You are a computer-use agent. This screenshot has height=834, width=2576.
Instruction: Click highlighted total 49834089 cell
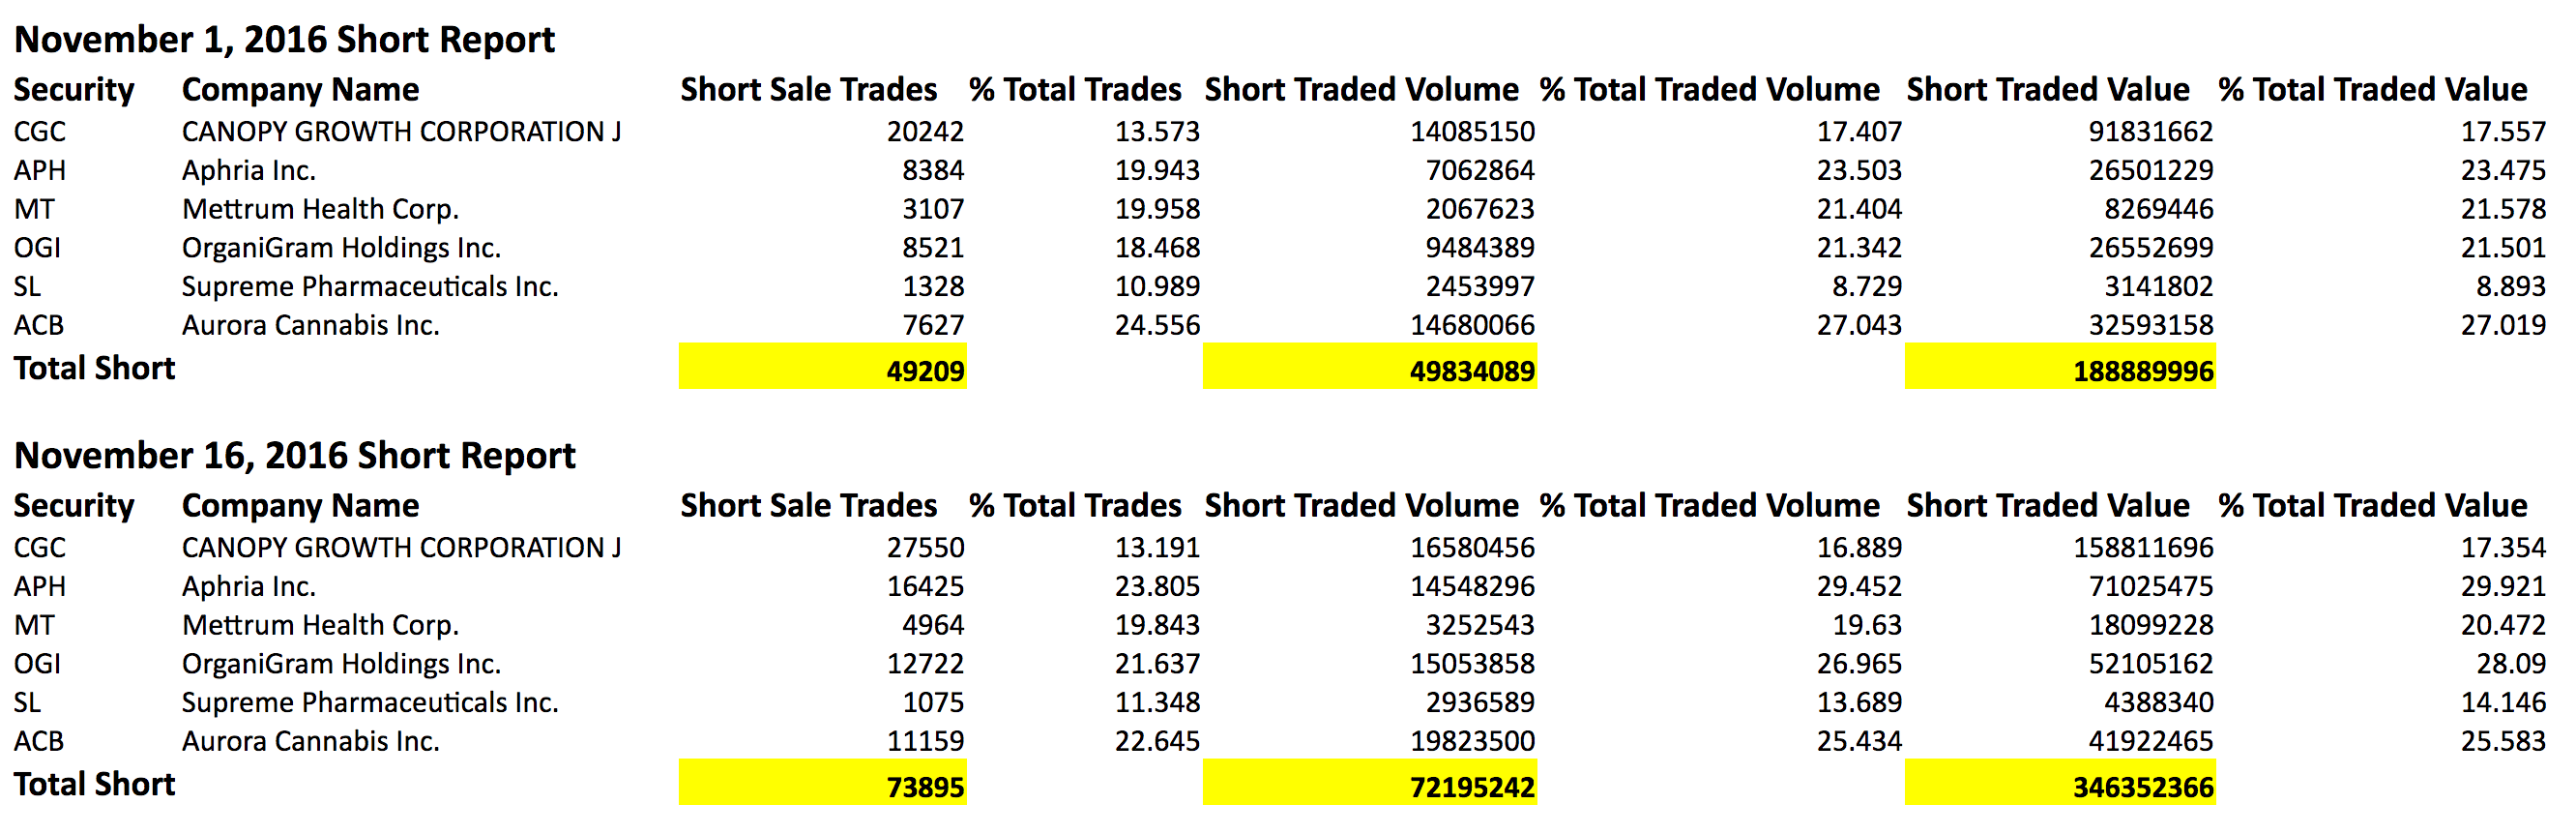click(x=1370, y=367)
